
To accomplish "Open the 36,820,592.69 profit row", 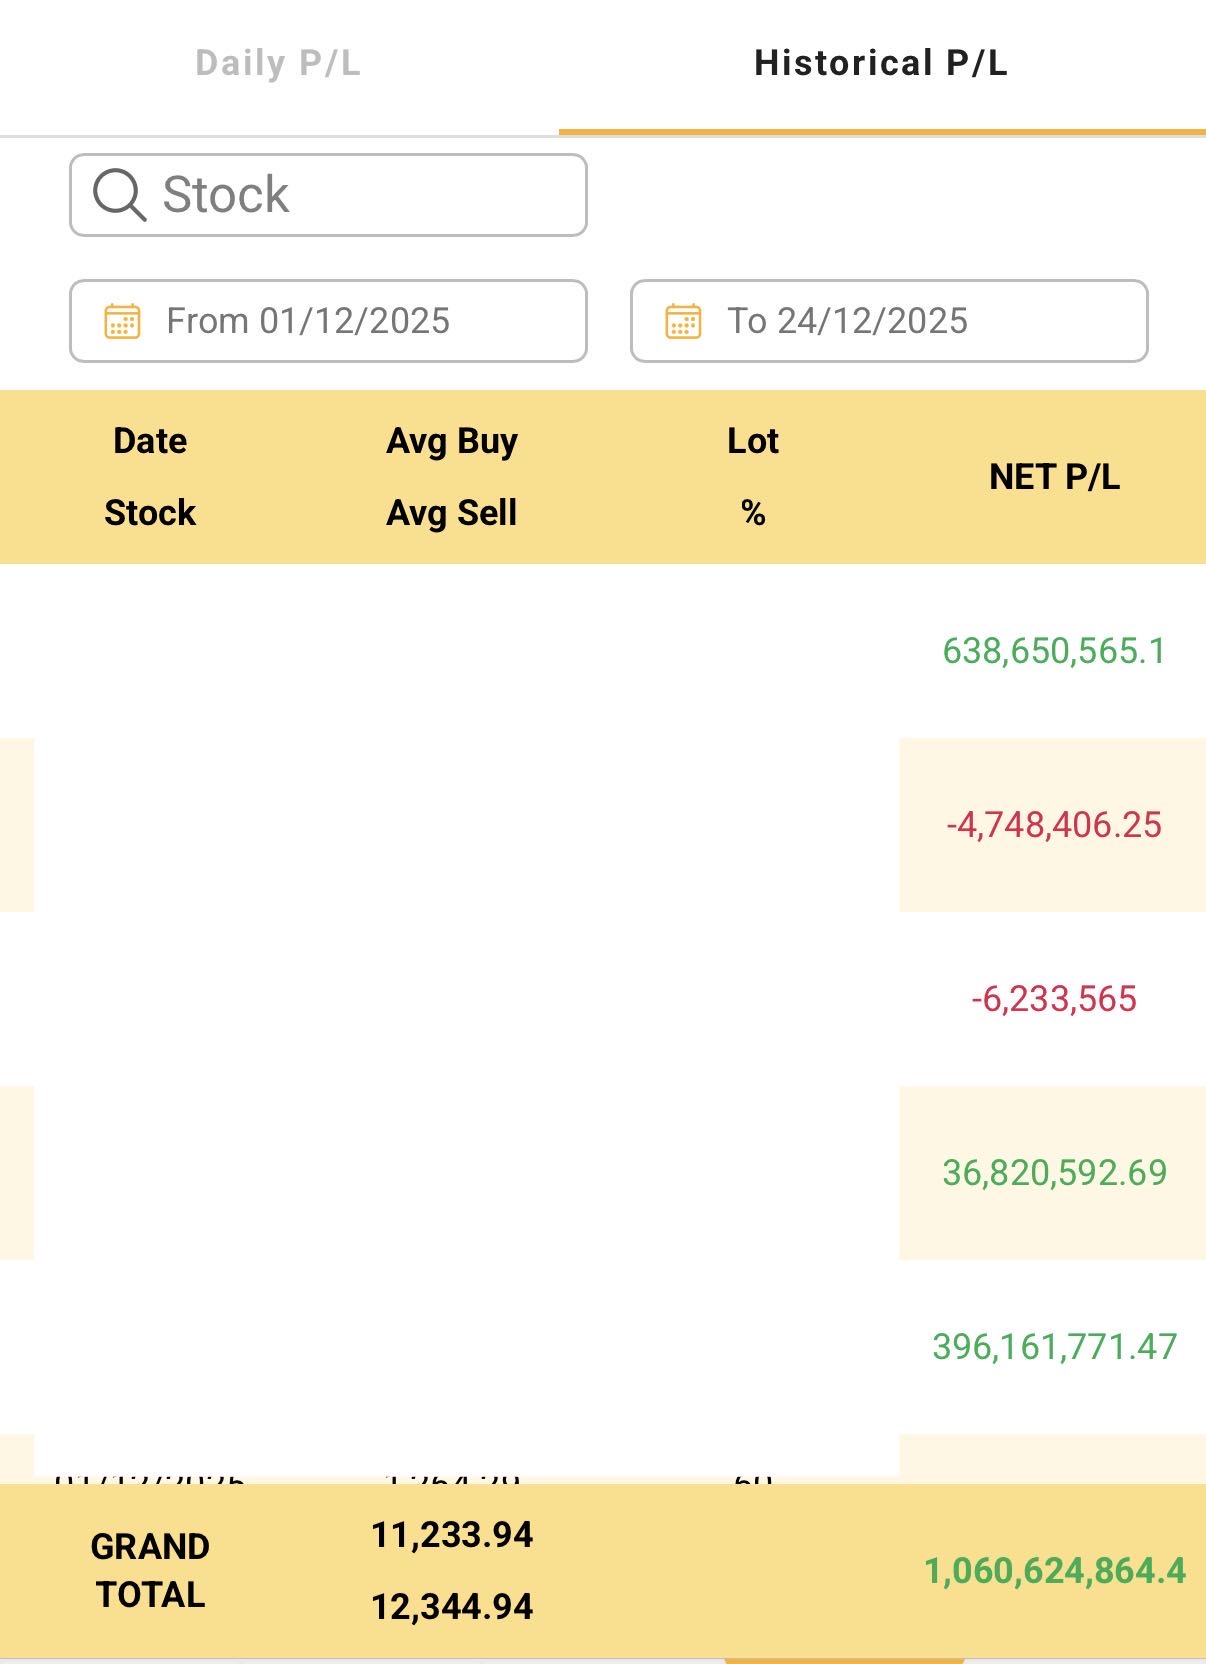I will 1054,1173.
